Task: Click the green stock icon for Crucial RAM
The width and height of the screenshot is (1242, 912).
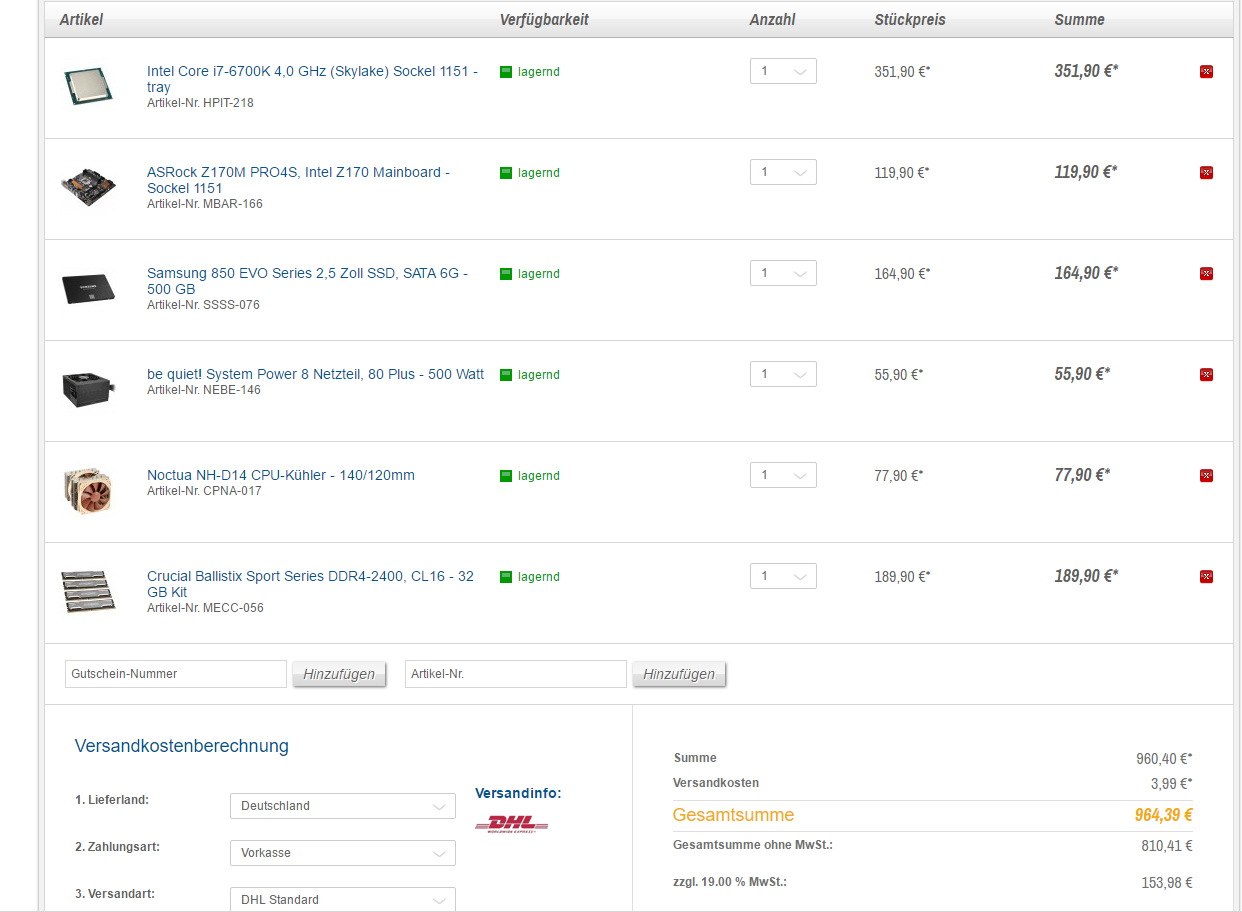Action: pos(506,577)
